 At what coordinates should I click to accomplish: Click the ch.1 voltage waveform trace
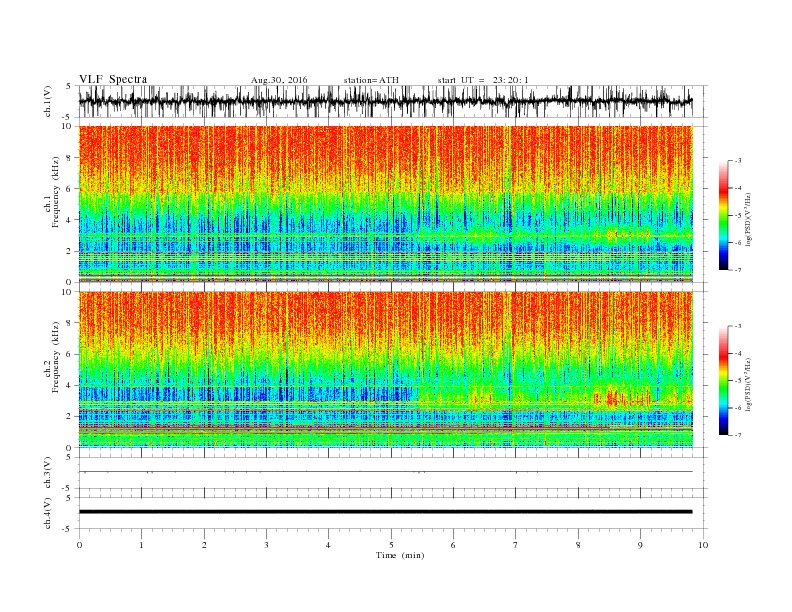tap(385, 101)
